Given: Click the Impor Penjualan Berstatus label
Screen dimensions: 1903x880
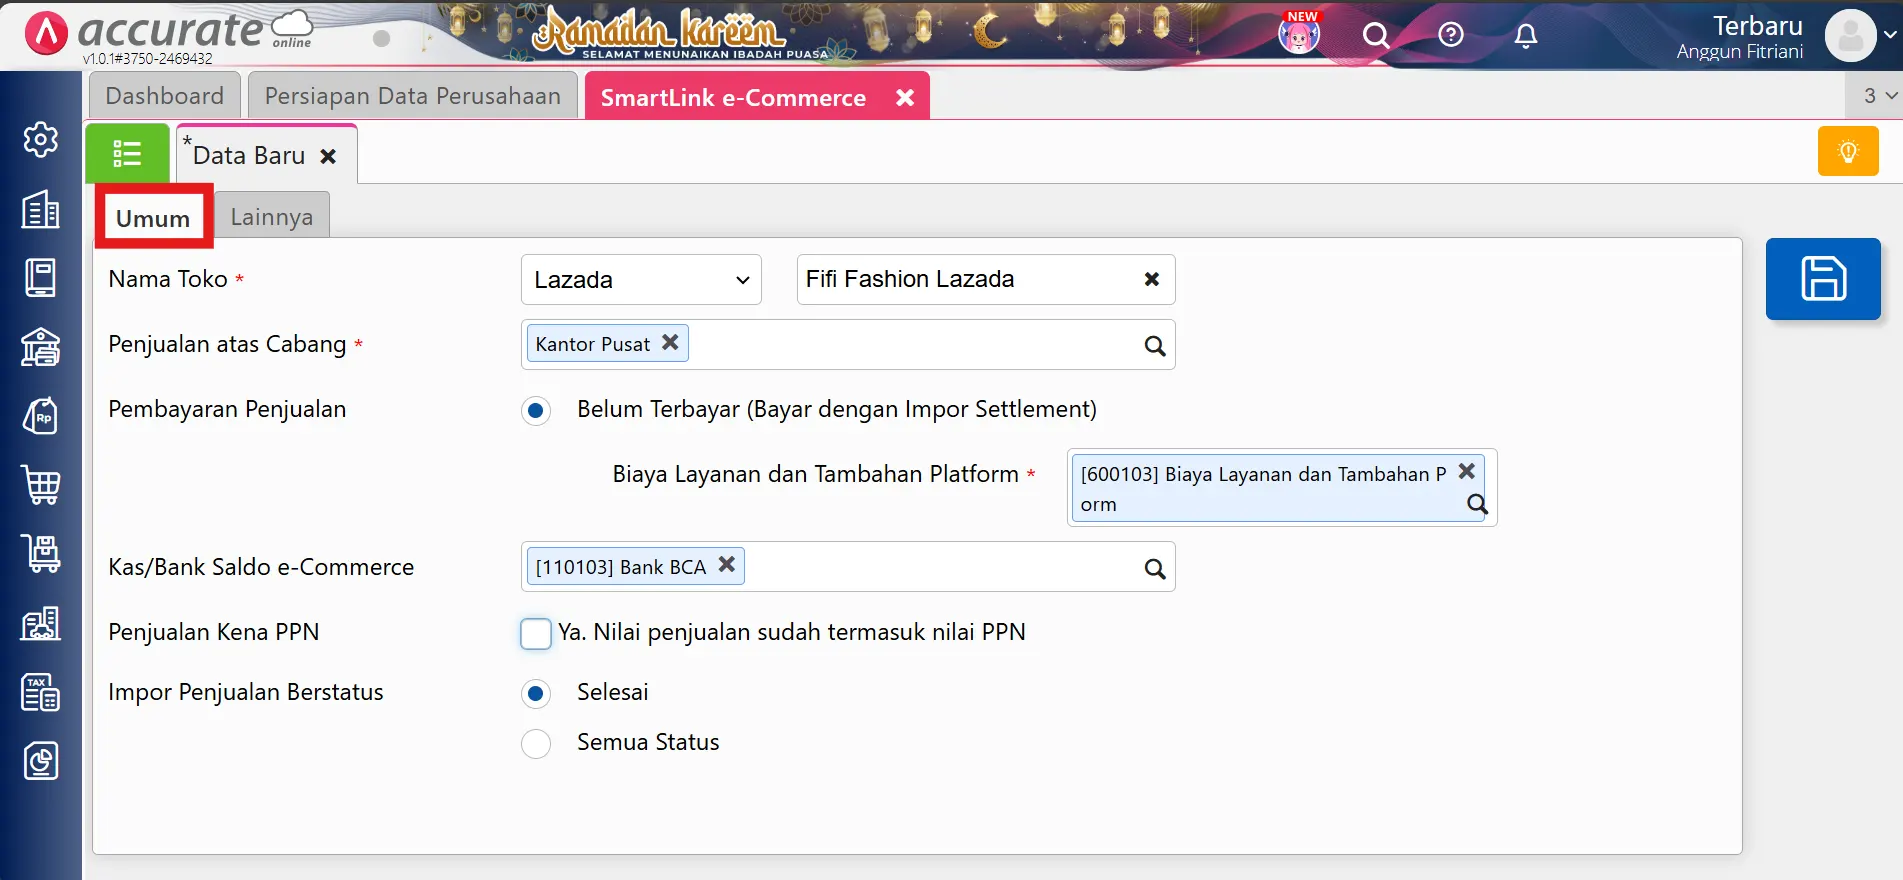Looking at the screenshot, I should (246, 692).
